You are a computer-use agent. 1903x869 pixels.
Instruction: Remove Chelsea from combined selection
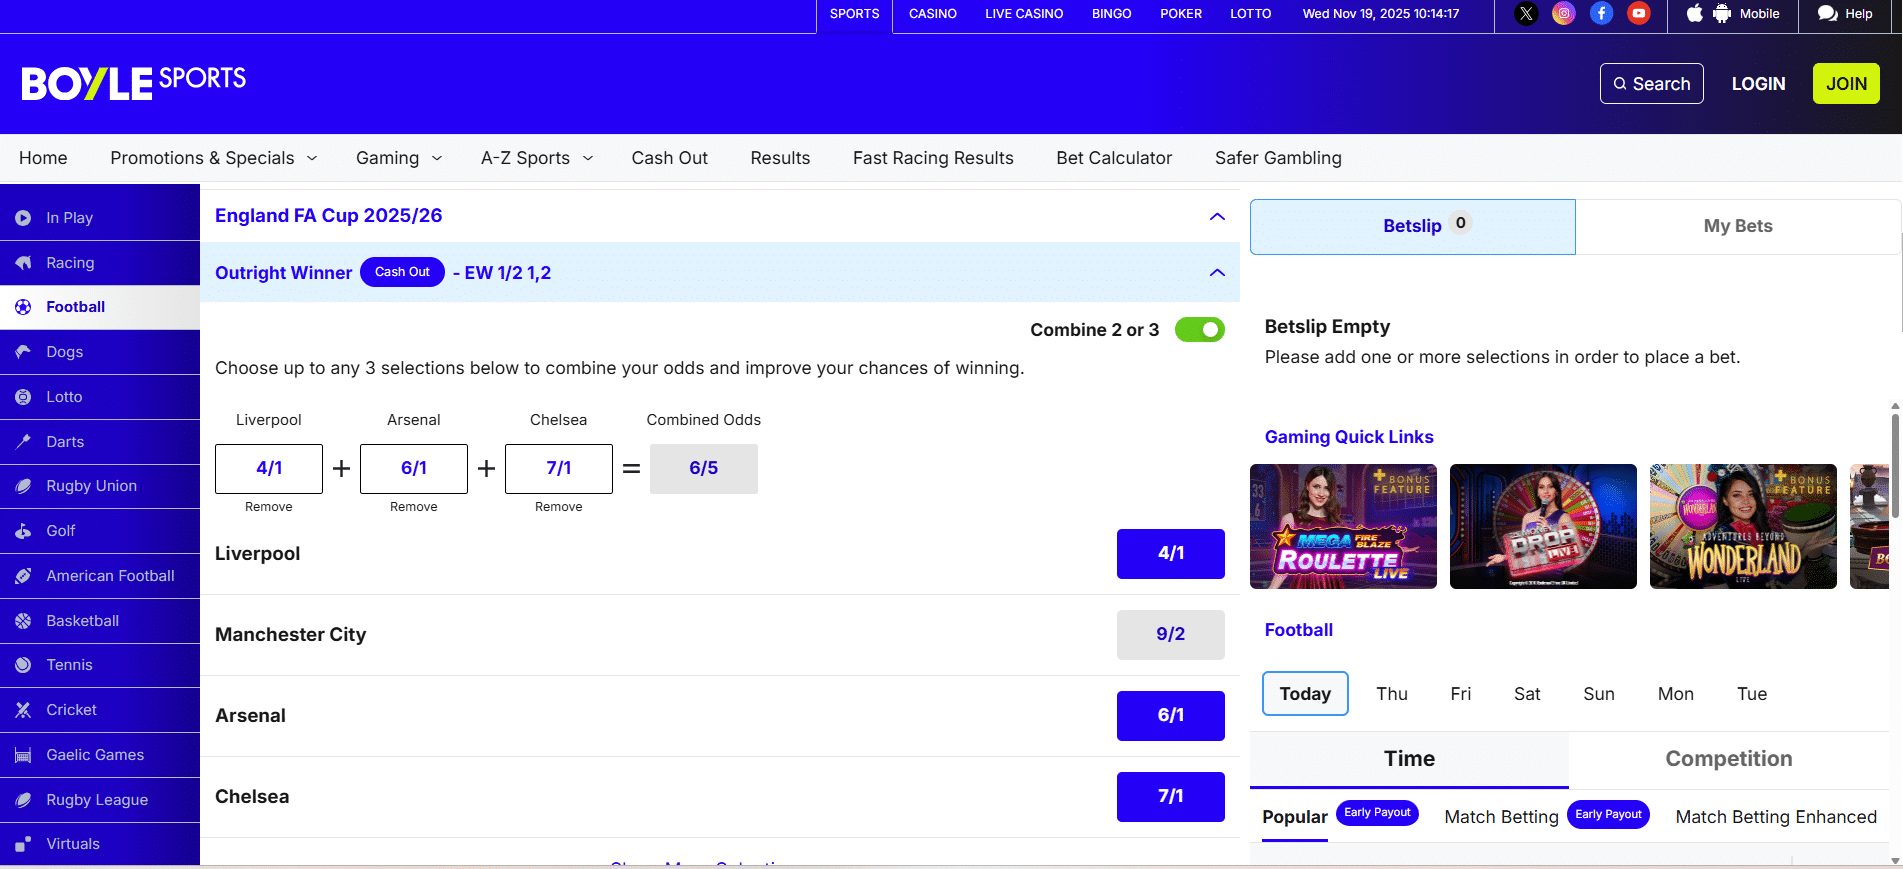click(559, 507)
